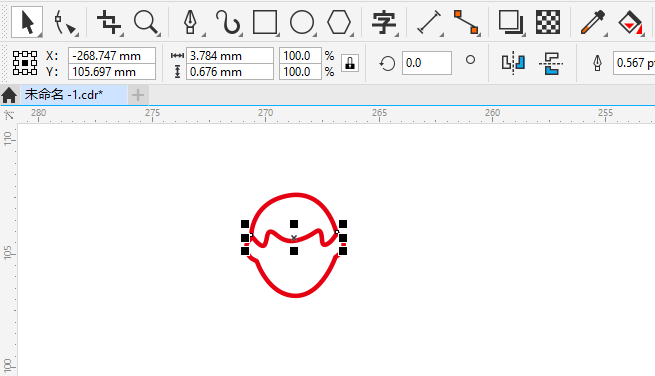Select the Drop shadow tool
Image resolution: width=655 pixels, height=376 pixels.
point(511,23)
